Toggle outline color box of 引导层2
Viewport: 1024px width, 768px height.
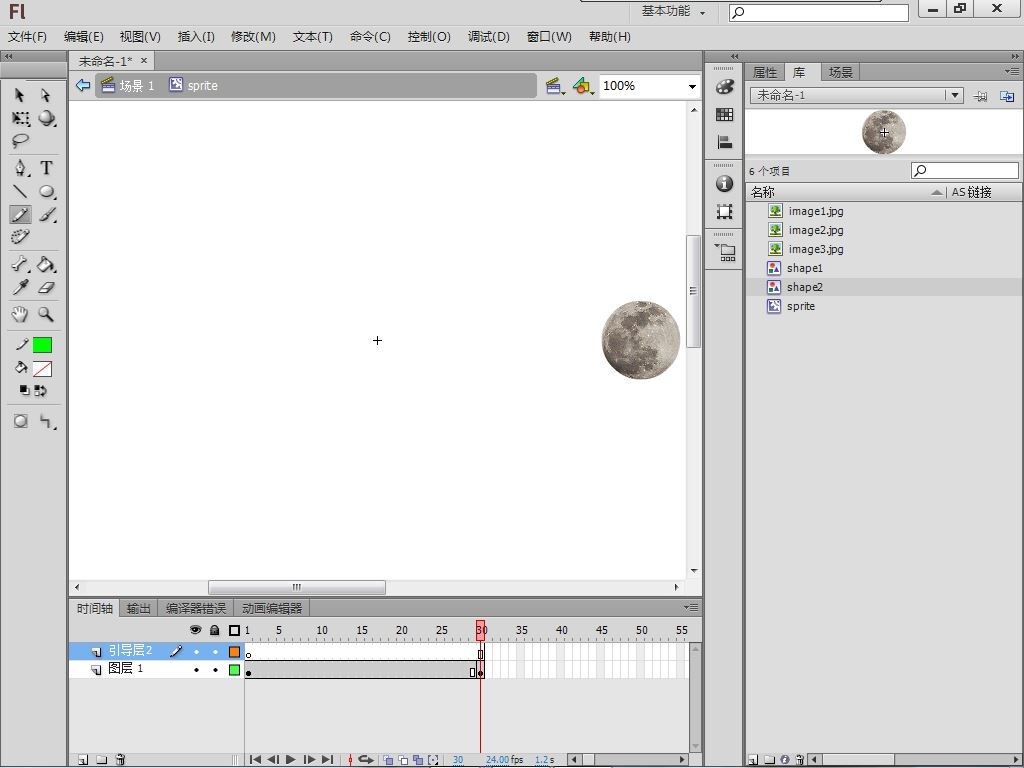(234, 652)
